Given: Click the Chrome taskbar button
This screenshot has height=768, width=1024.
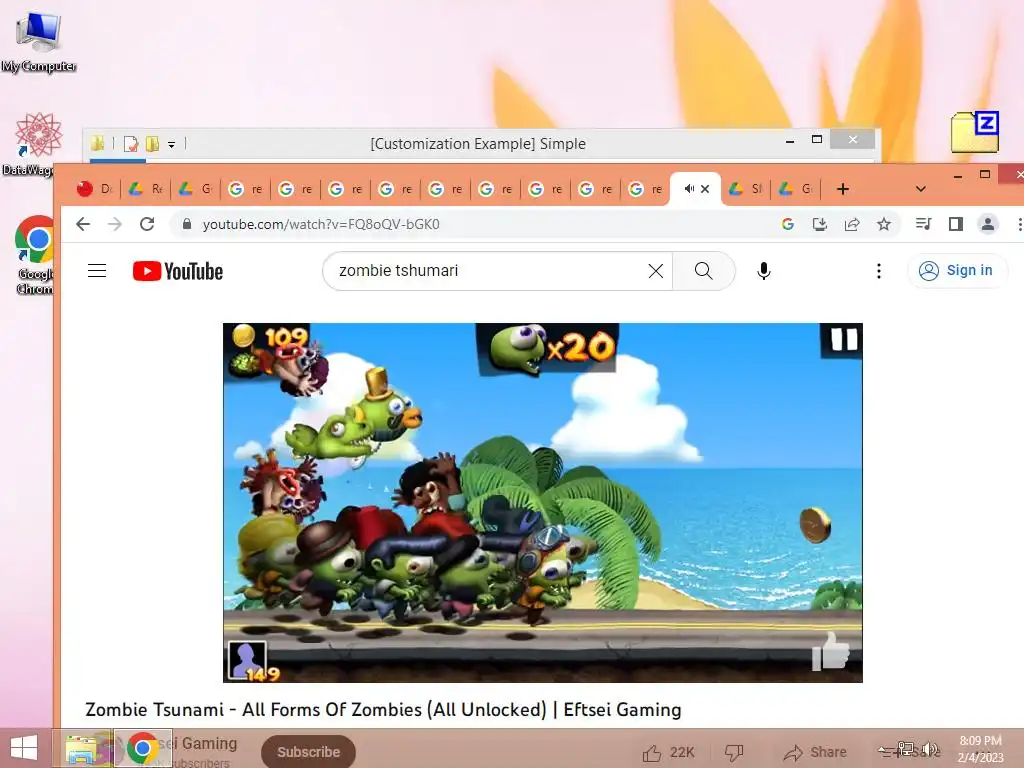Looking at the screenshot, I should click(142, 748).
